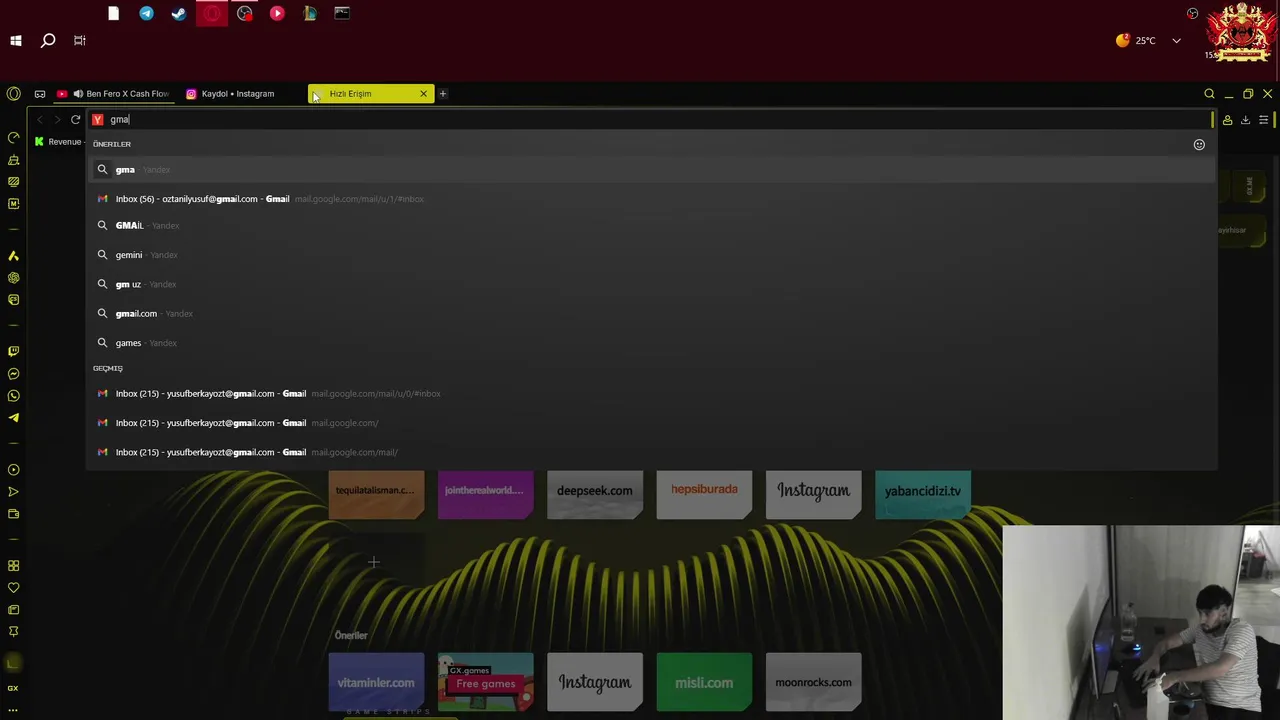Open Revenue bookmark in bookmarks bar

click(58, 142)
